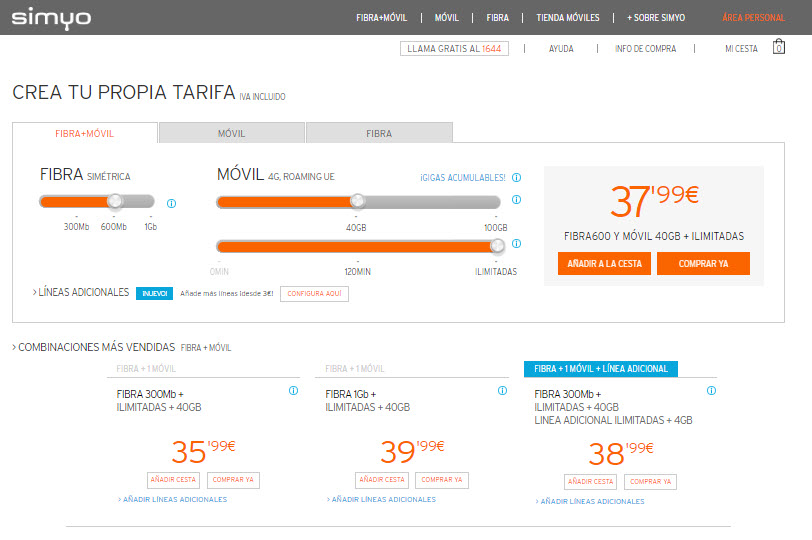The image size is (812, 540).
Task: Open FIBRA+MÓVIL in top navigation
Action: coord(382,18)
